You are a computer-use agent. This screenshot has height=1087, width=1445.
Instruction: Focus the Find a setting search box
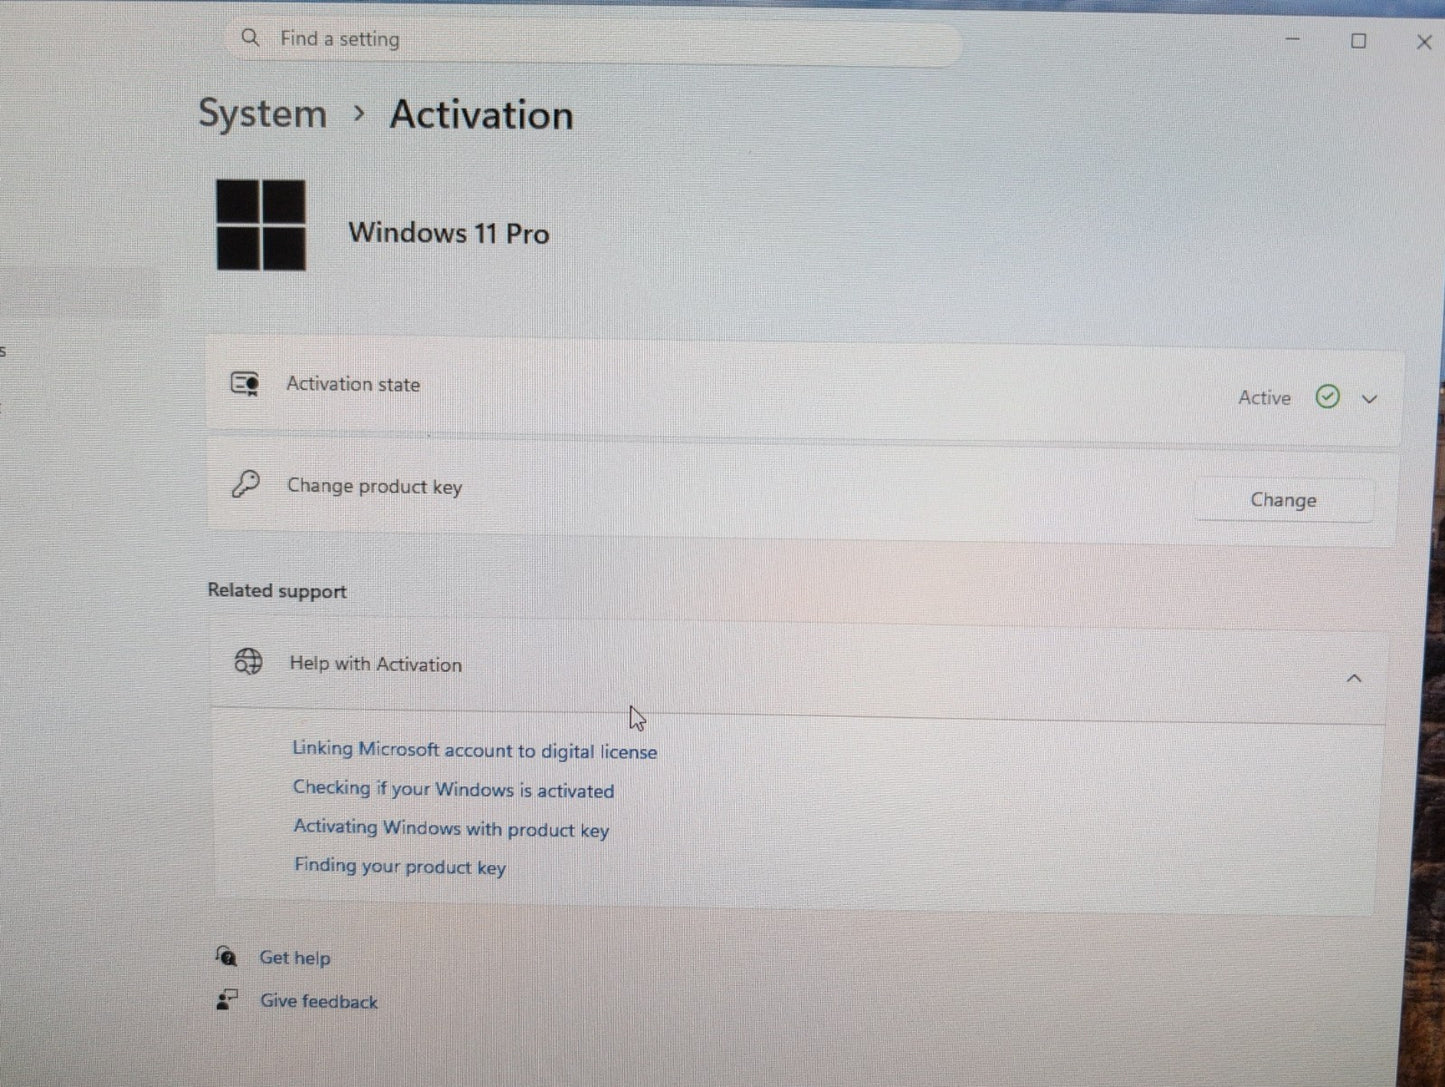point(593,40)
